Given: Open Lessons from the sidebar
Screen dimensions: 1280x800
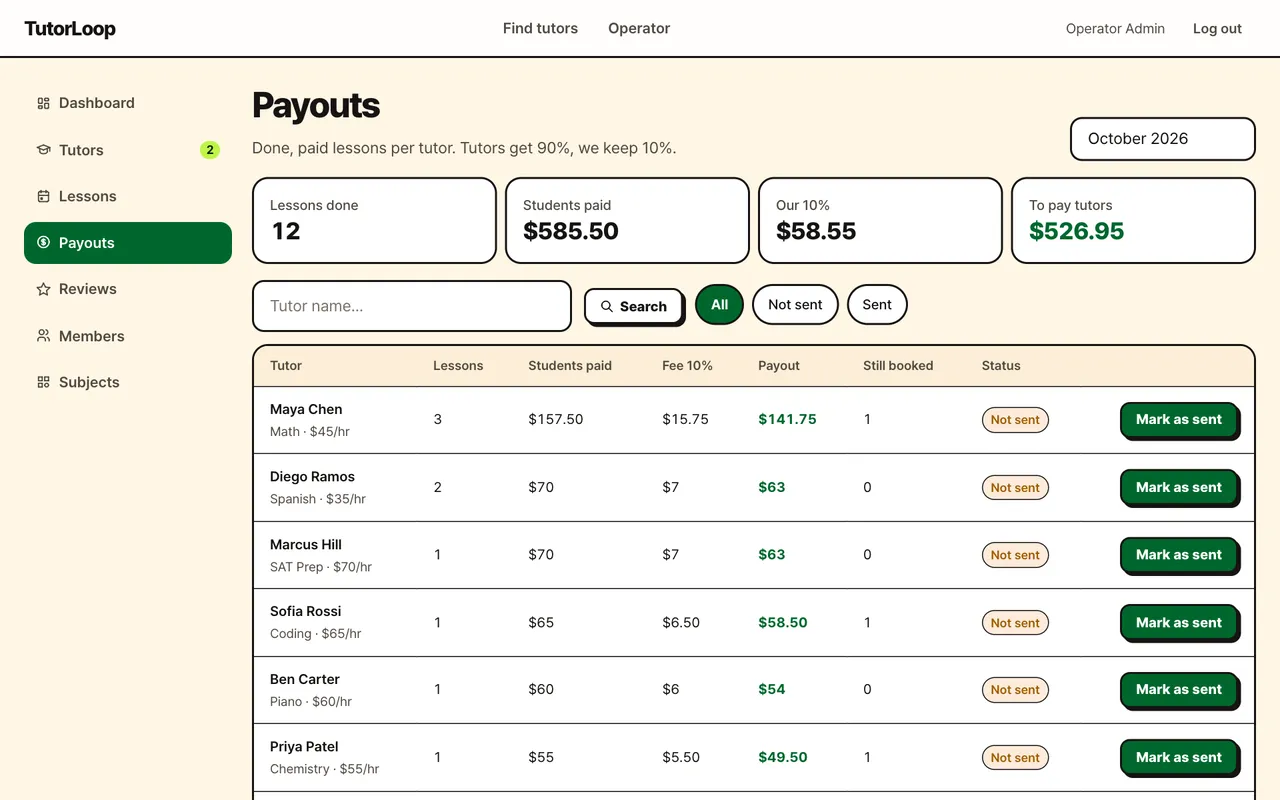Looking at the screenshot, I should click(x=128, y=196).
